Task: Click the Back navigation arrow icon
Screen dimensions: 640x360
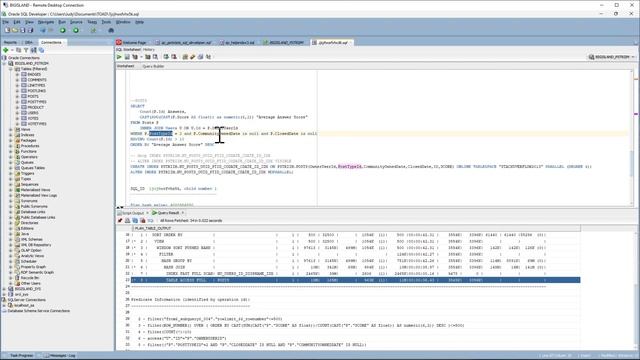Action: [x=43, y=30]
